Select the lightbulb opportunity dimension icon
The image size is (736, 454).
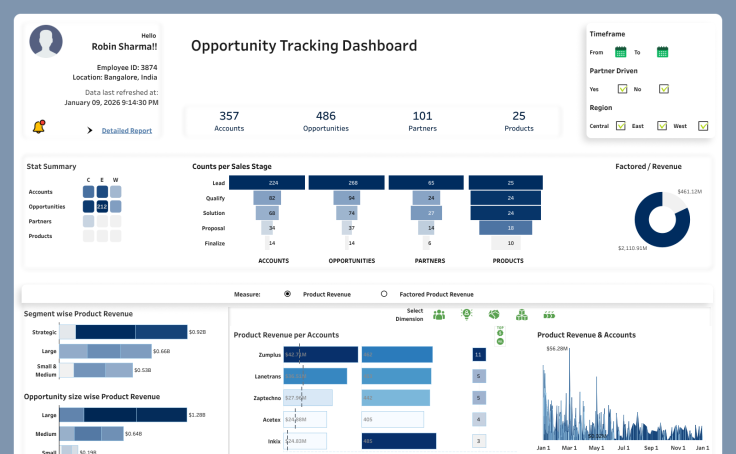click(x=466, y=315)
